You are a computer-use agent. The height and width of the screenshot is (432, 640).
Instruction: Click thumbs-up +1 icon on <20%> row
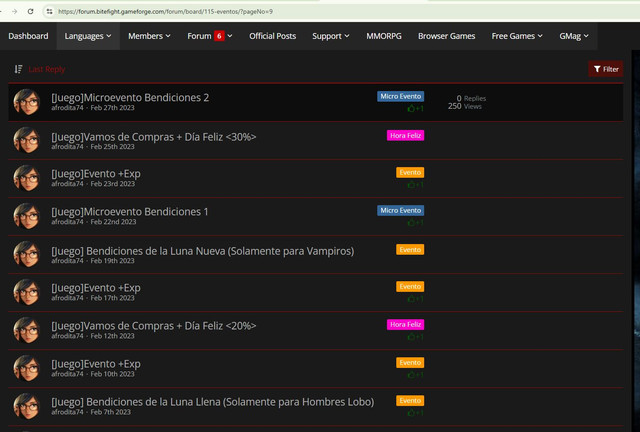pyautogui.click(x=416, y=337)
